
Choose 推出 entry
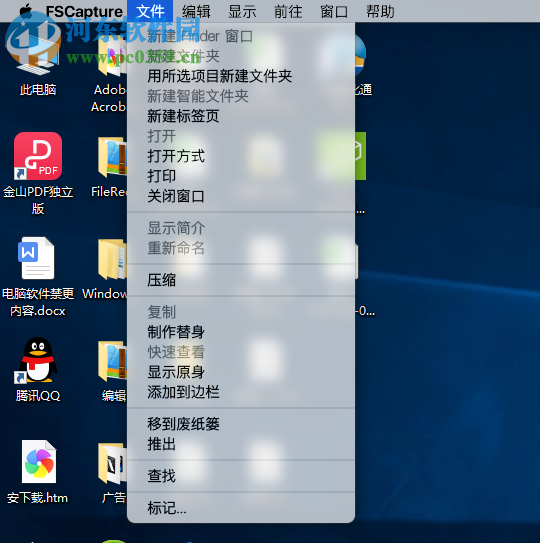(241, 444)
